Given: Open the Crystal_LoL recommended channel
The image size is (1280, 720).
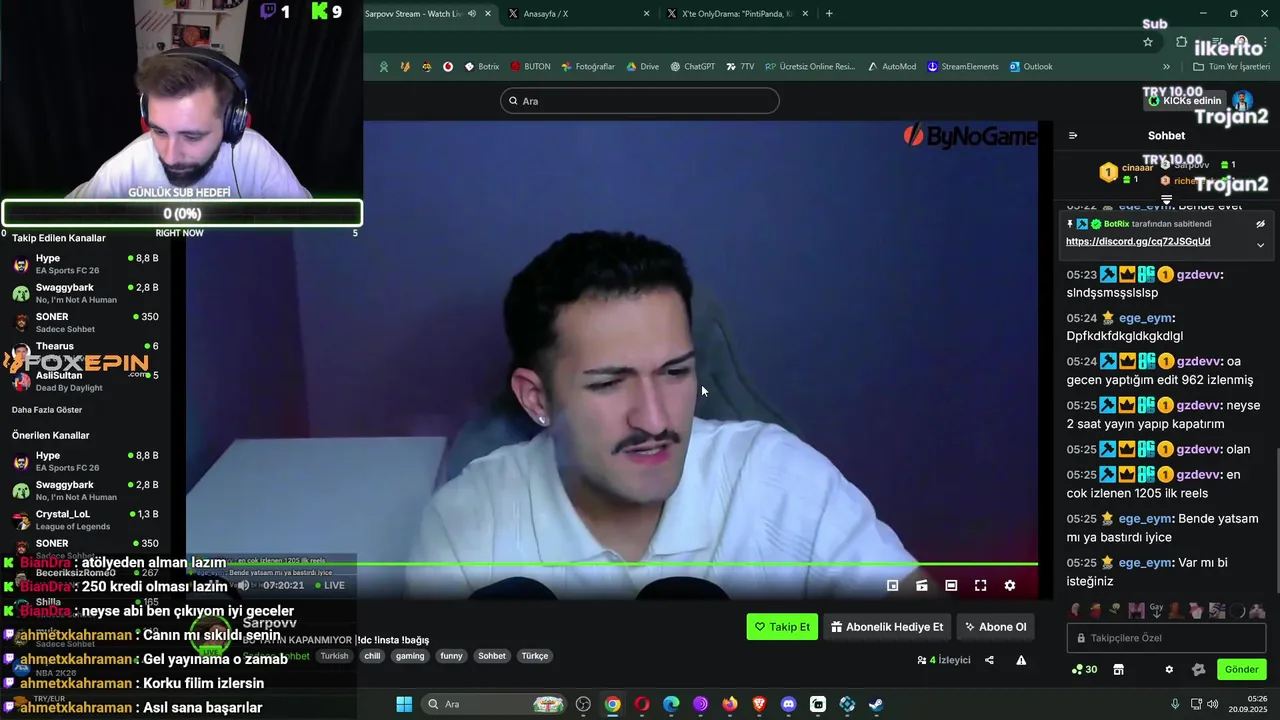Looking at the screenshot, I should click(85, 520).
